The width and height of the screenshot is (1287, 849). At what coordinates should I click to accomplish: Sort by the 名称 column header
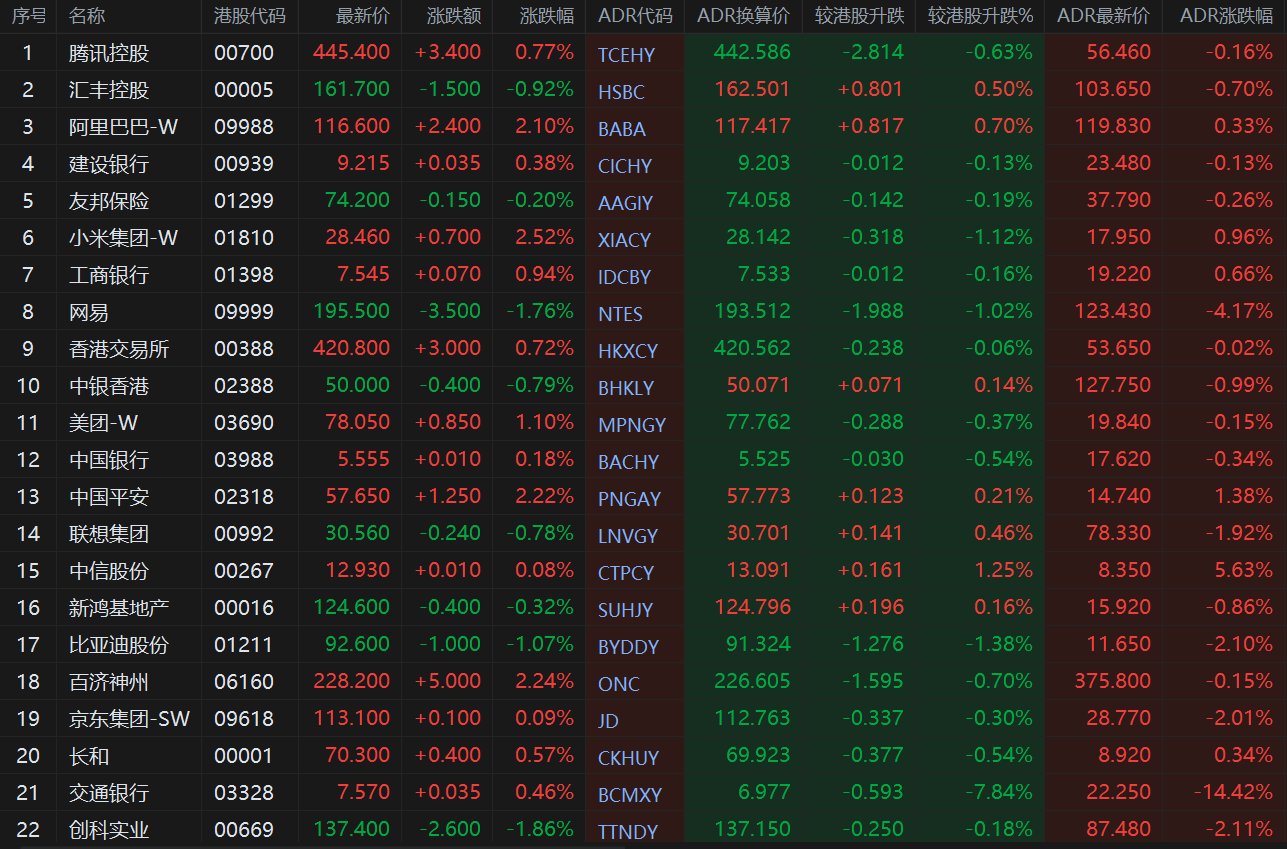(87, 16)
